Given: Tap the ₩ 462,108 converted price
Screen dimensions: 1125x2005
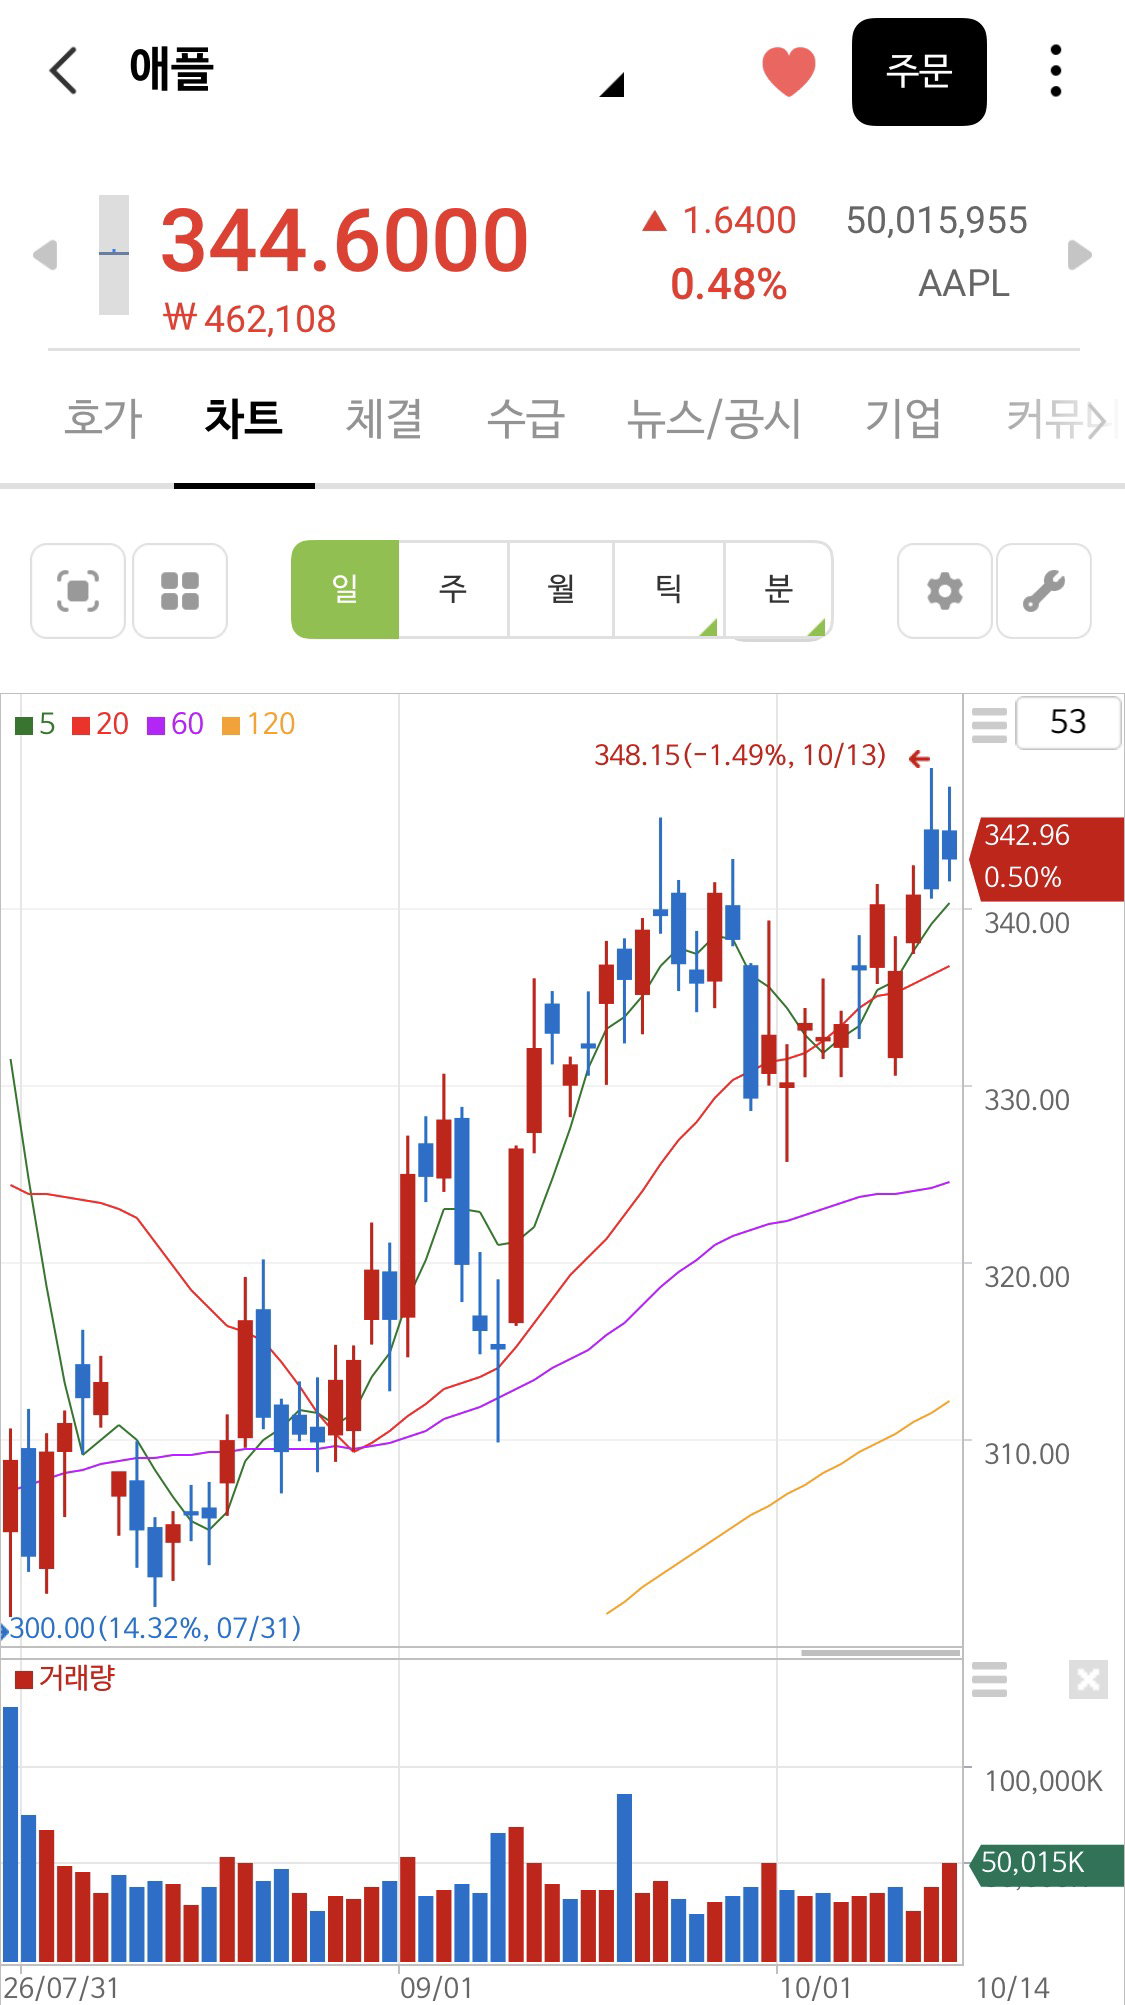Looking at the screenshot, I should (x=250, y=319).
